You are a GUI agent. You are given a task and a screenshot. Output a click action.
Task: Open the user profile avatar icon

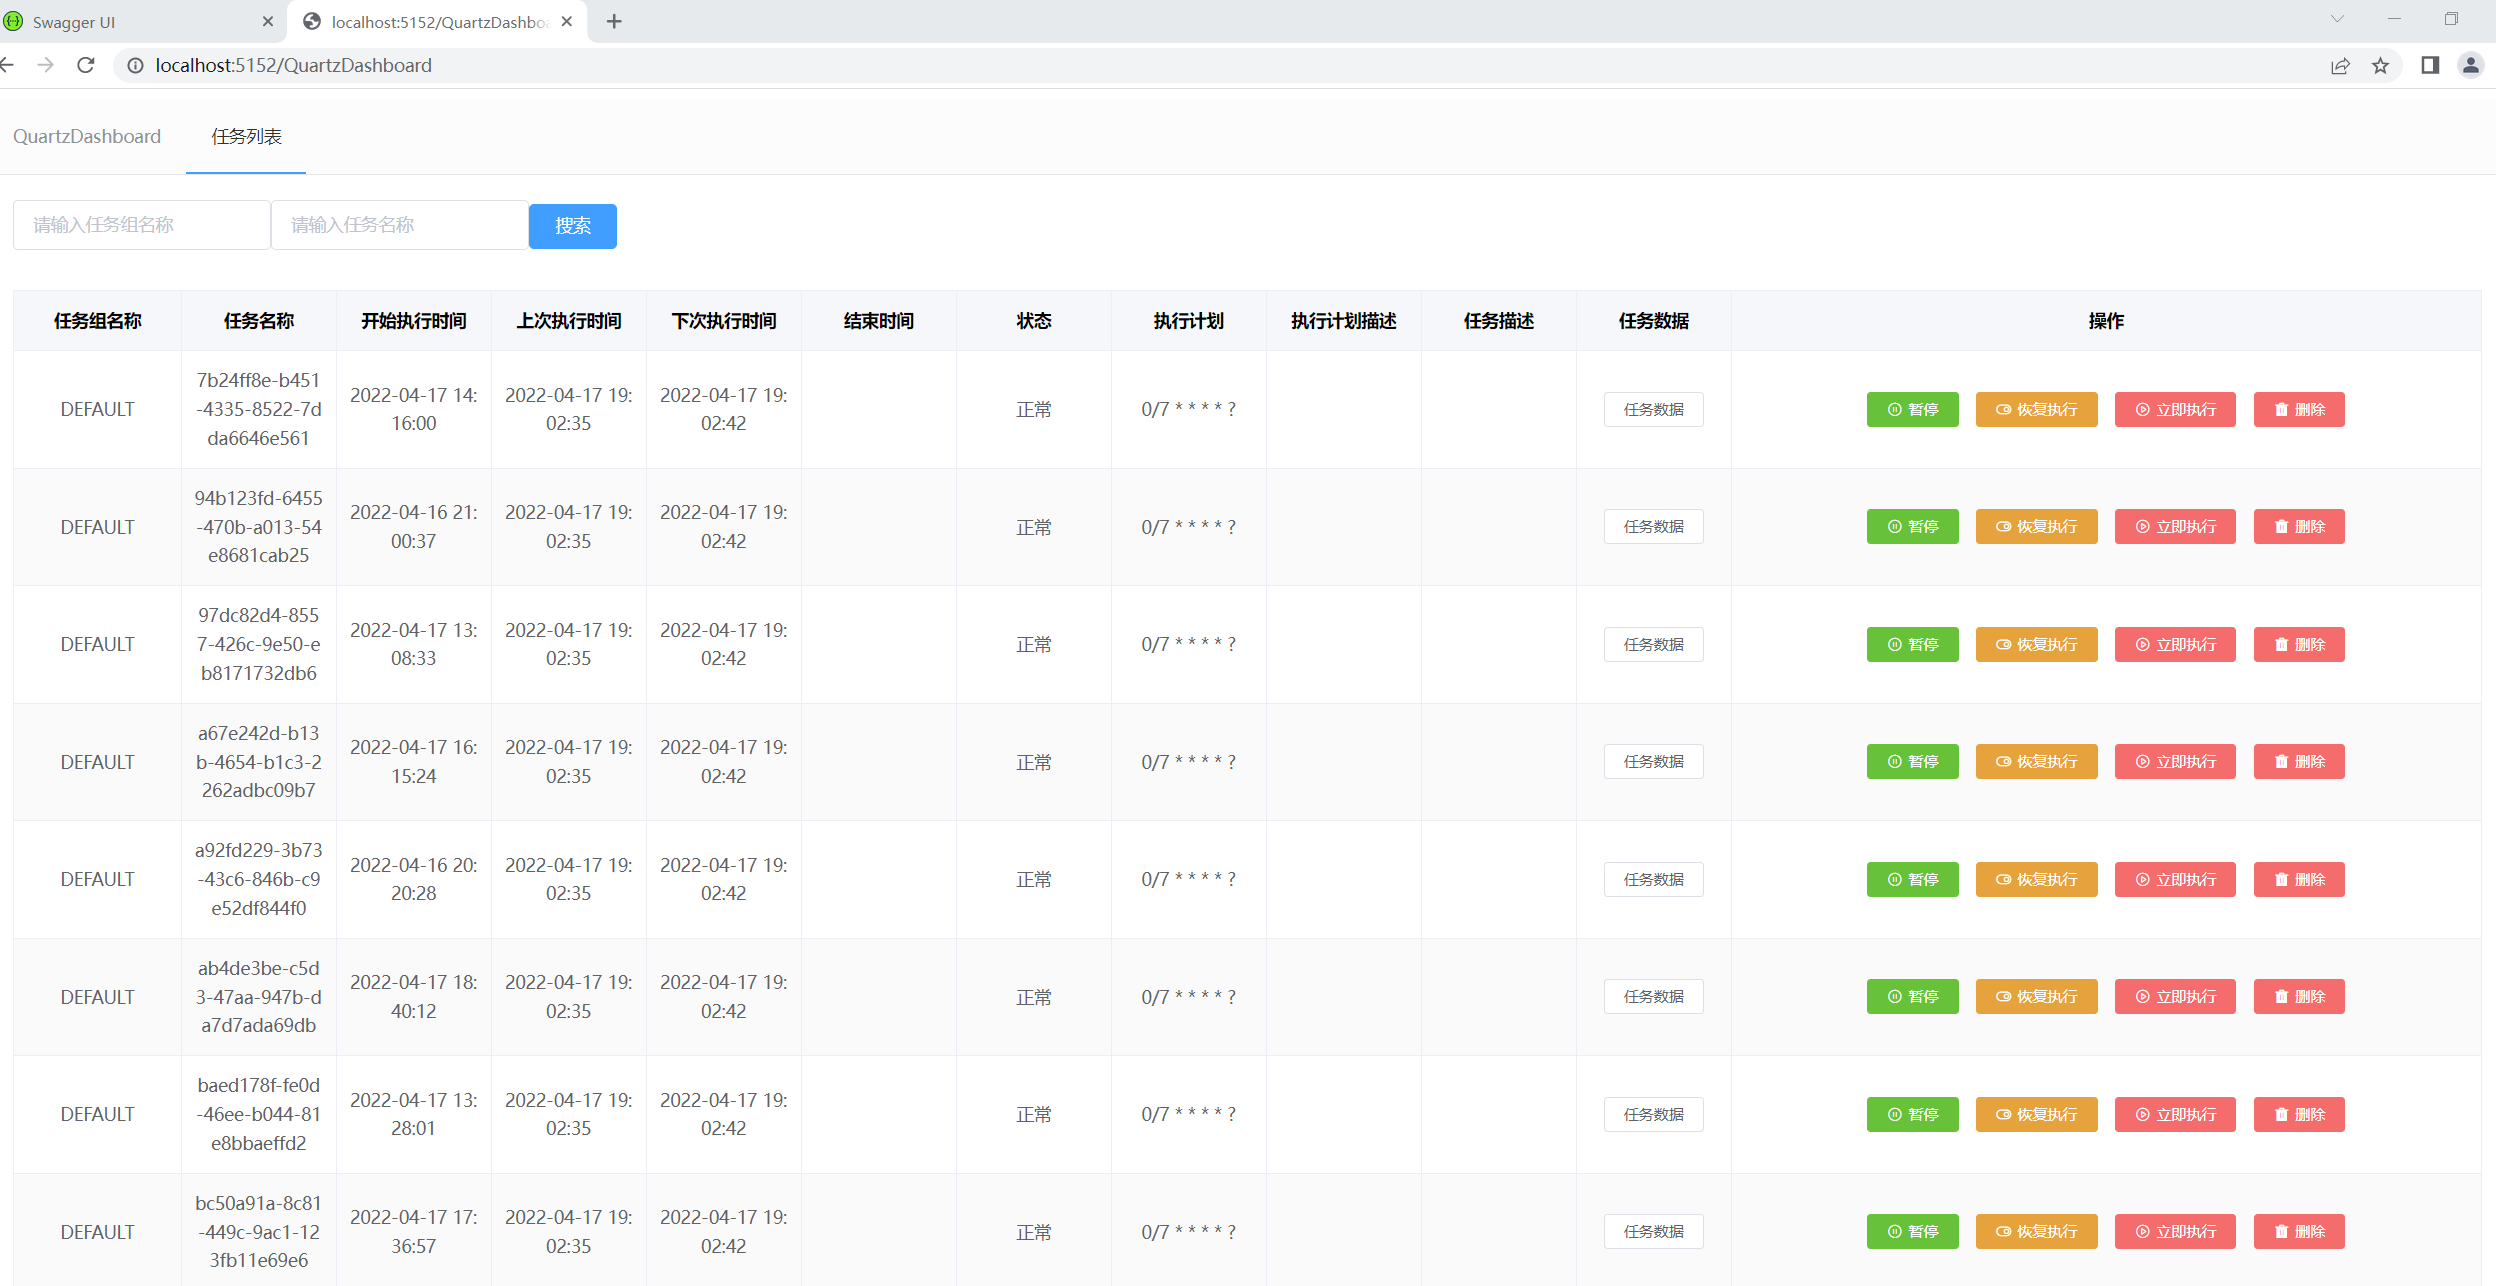pos(2470,66)
